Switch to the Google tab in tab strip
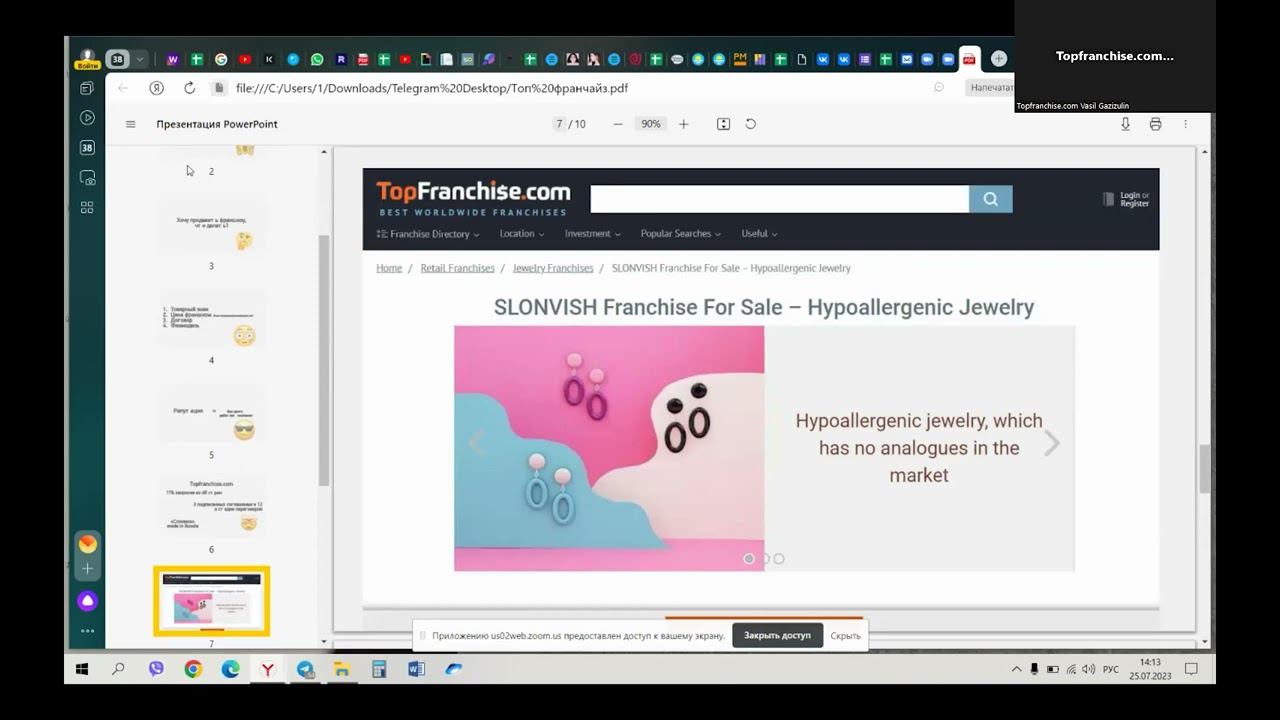1280x720 pixels. pyautogui.click(x=221, y=60)
